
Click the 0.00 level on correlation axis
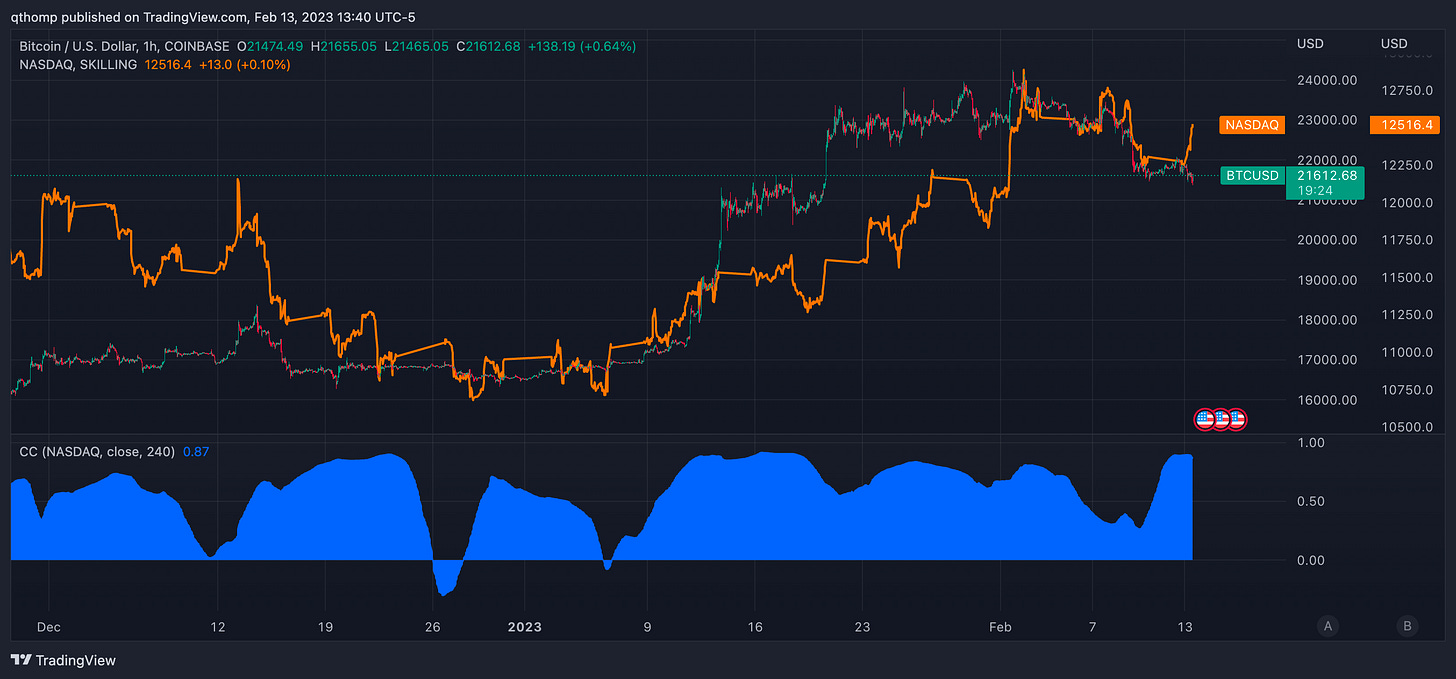[1310, 560]
